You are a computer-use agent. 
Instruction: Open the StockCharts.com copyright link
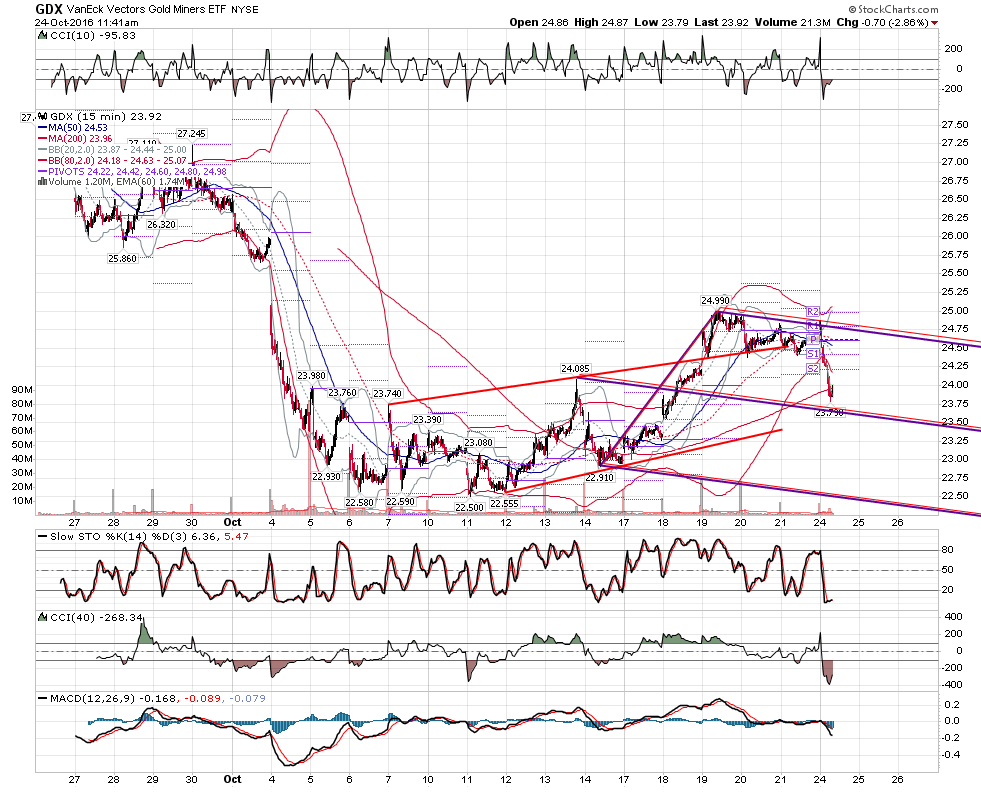893,9
